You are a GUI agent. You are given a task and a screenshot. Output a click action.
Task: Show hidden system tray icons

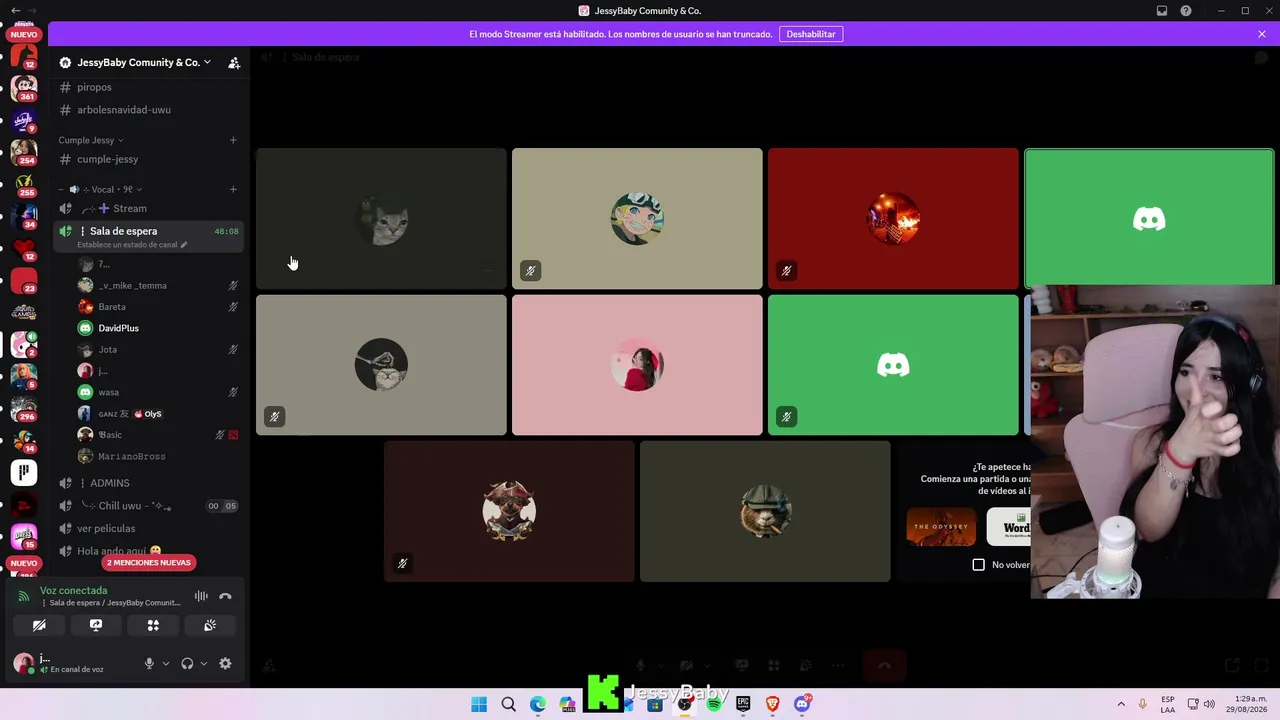click(1121, 704)
